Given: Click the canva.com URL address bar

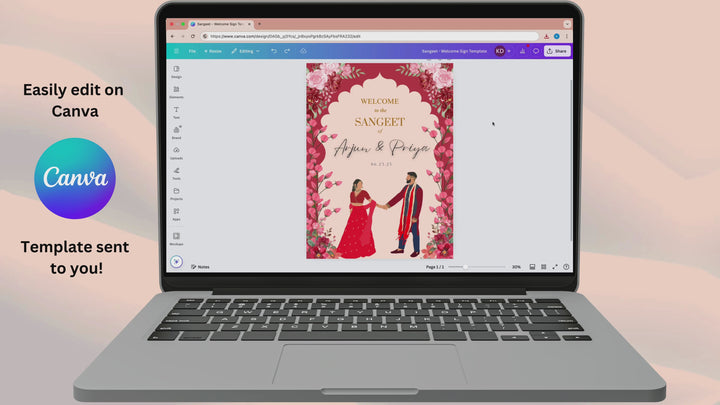Looking at the screenshot, I should tap(370, 36).
